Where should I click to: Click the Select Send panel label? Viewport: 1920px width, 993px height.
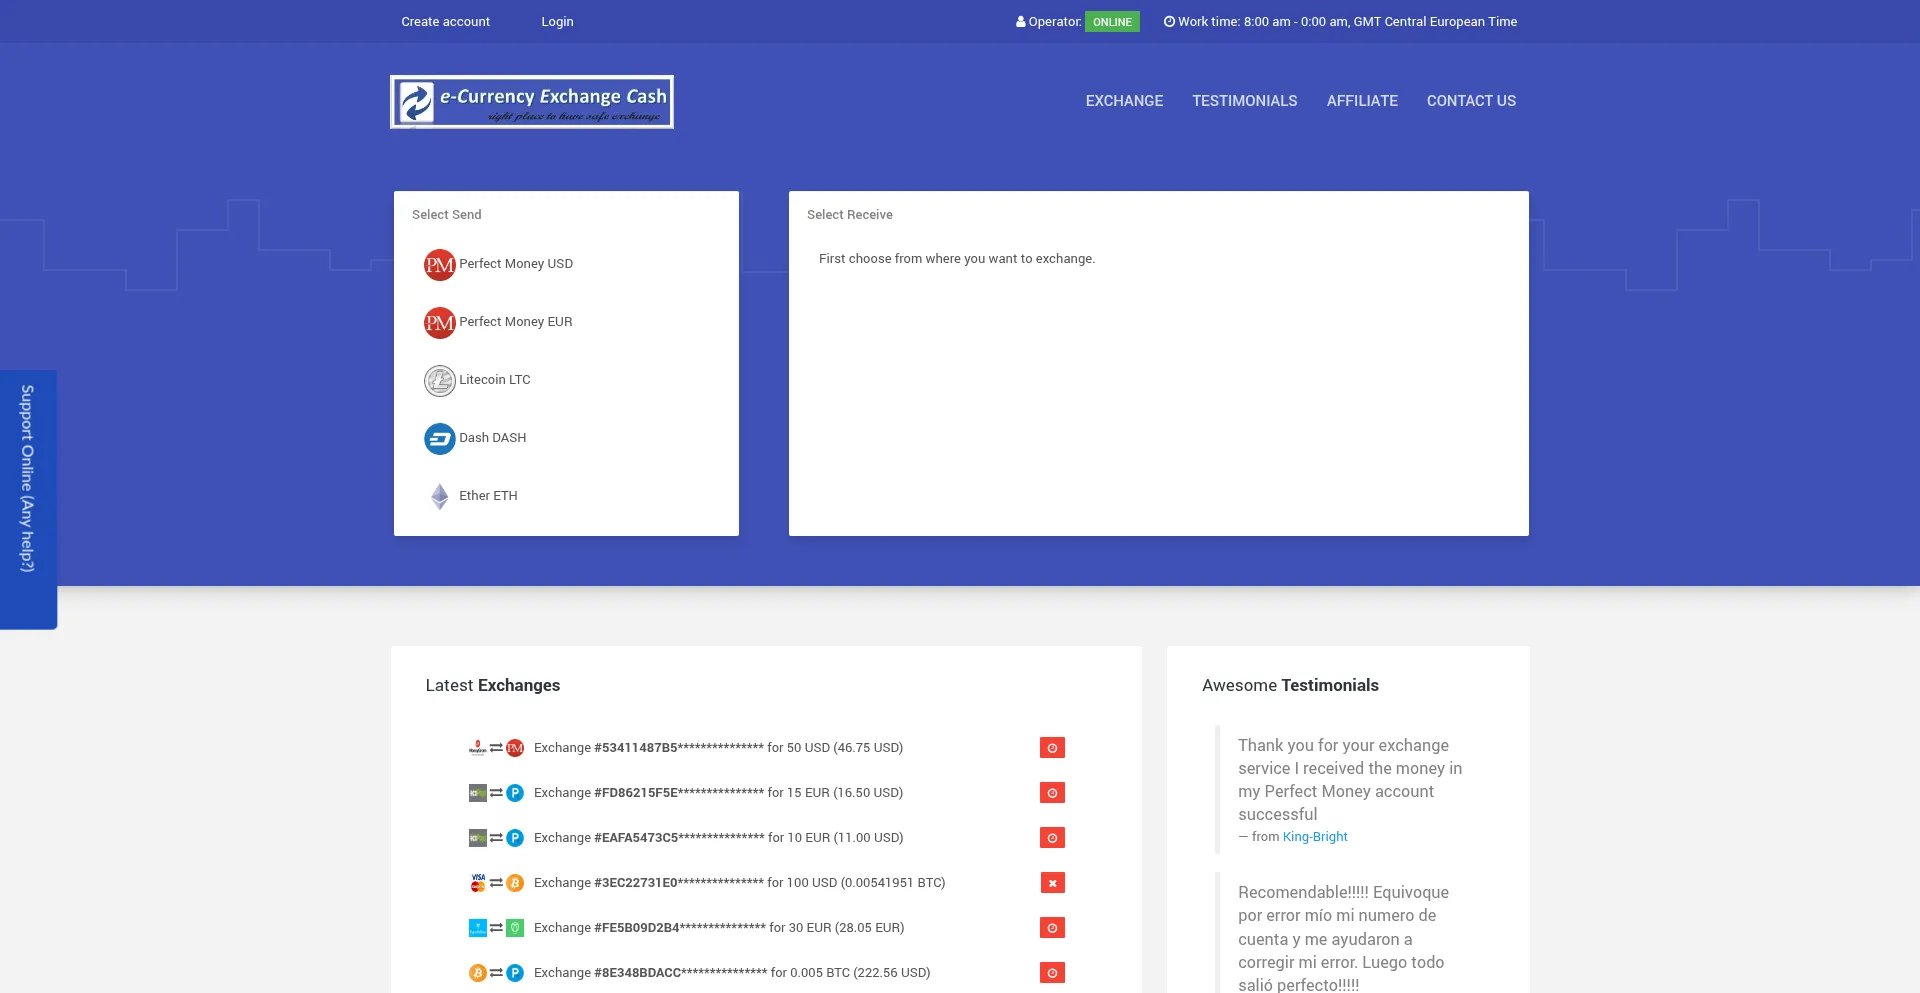click(x=447, y=215)
